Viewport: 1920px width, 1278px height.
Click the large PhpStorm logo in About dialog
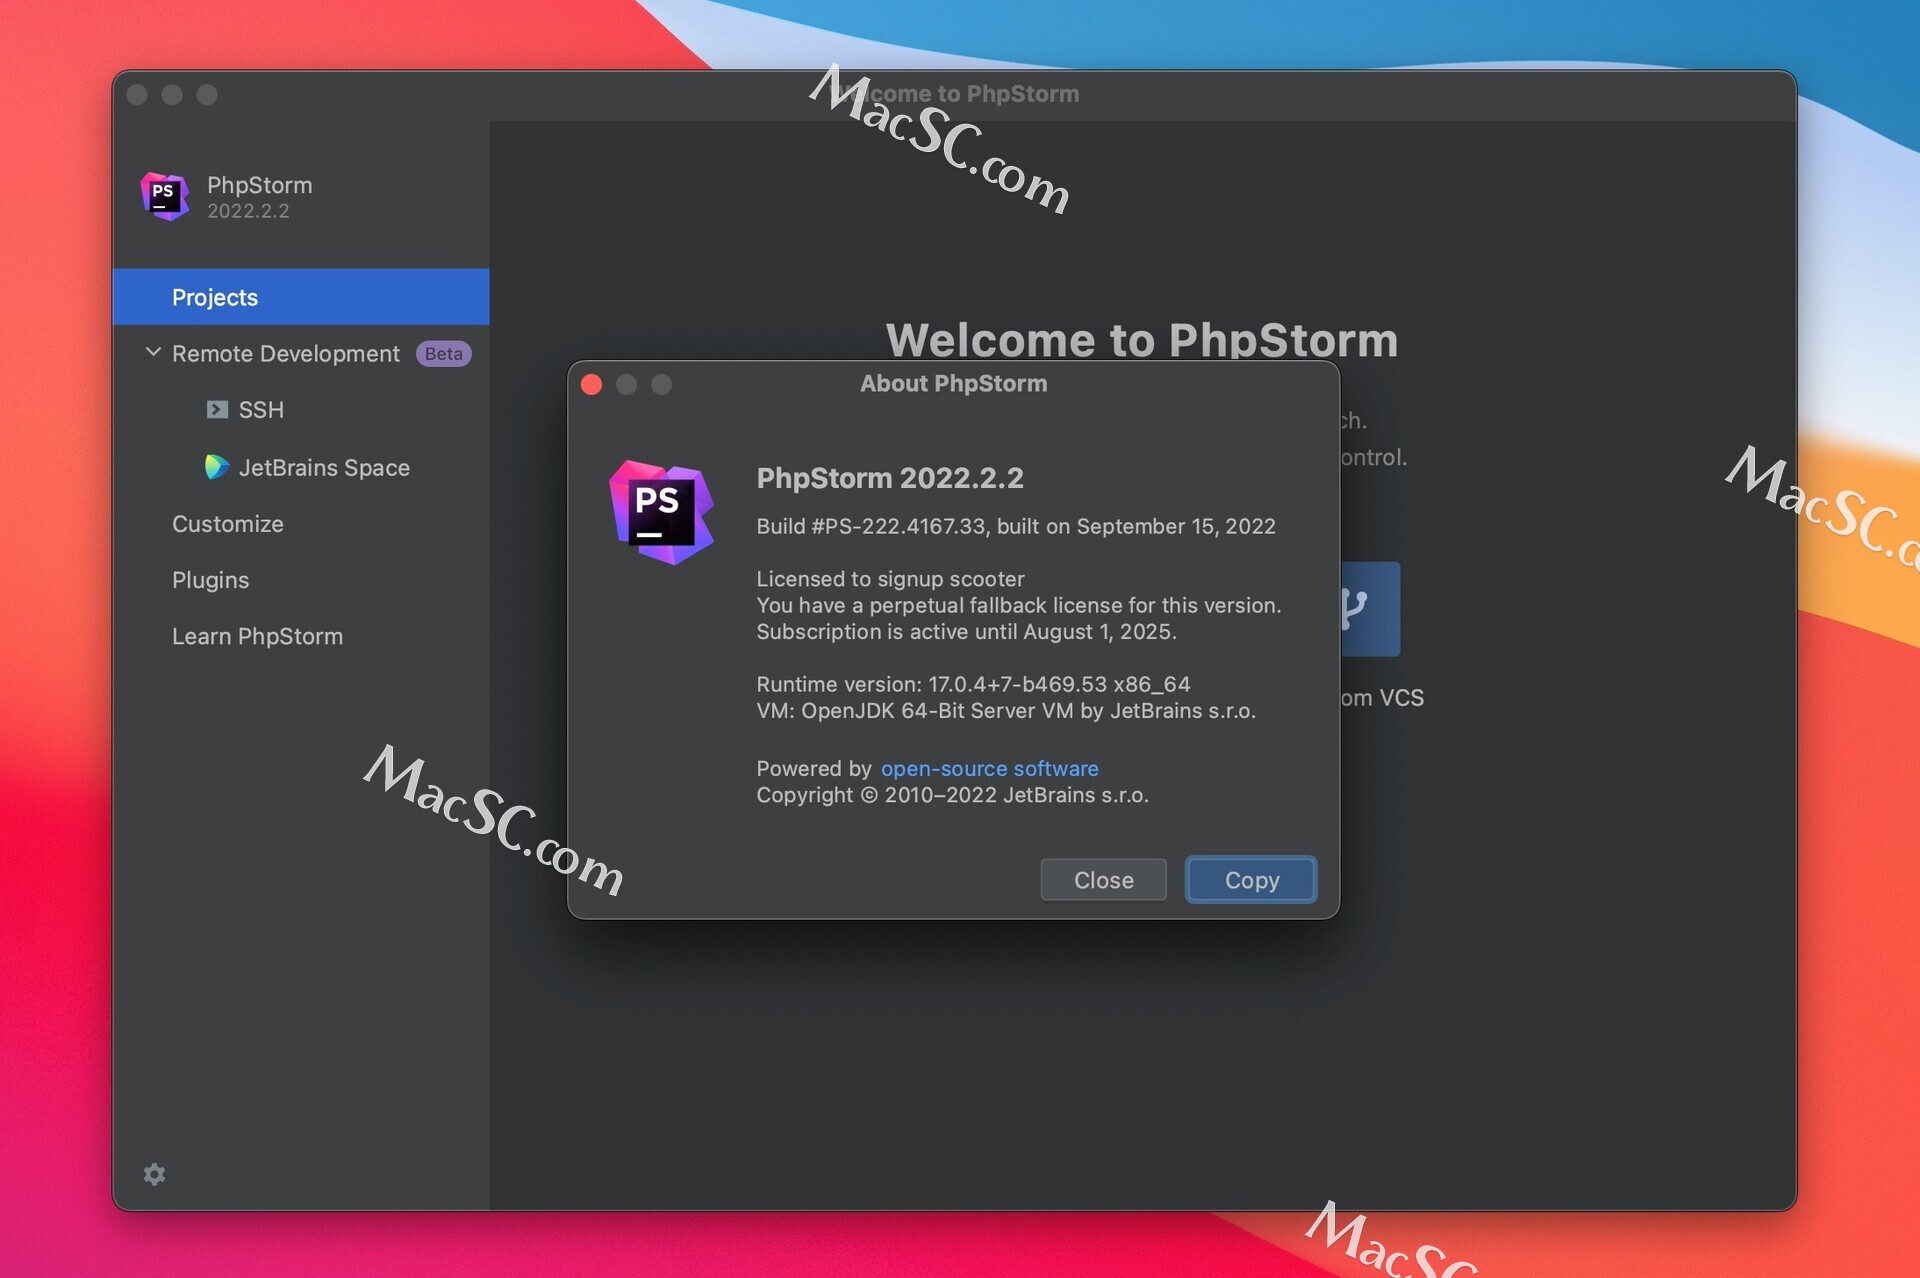tap(661, 512)
